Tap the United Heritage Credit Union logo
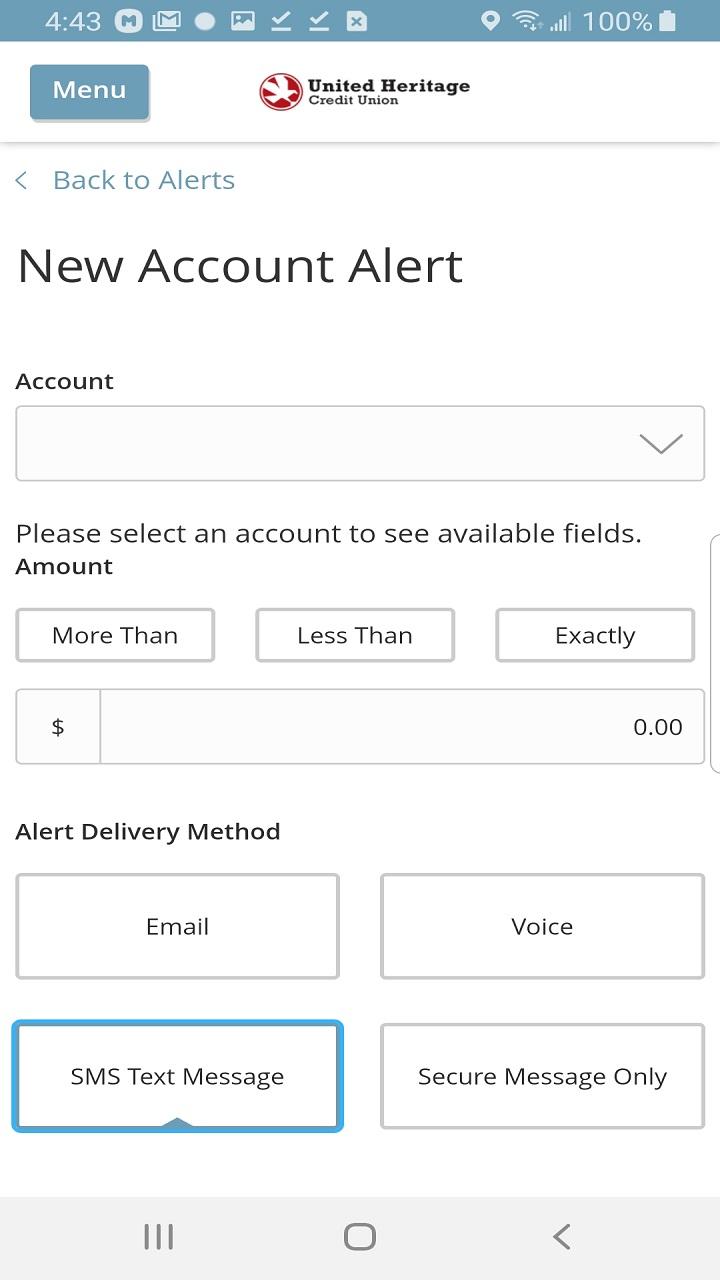This screenshot has width=720, height=1280. [364, 91]
